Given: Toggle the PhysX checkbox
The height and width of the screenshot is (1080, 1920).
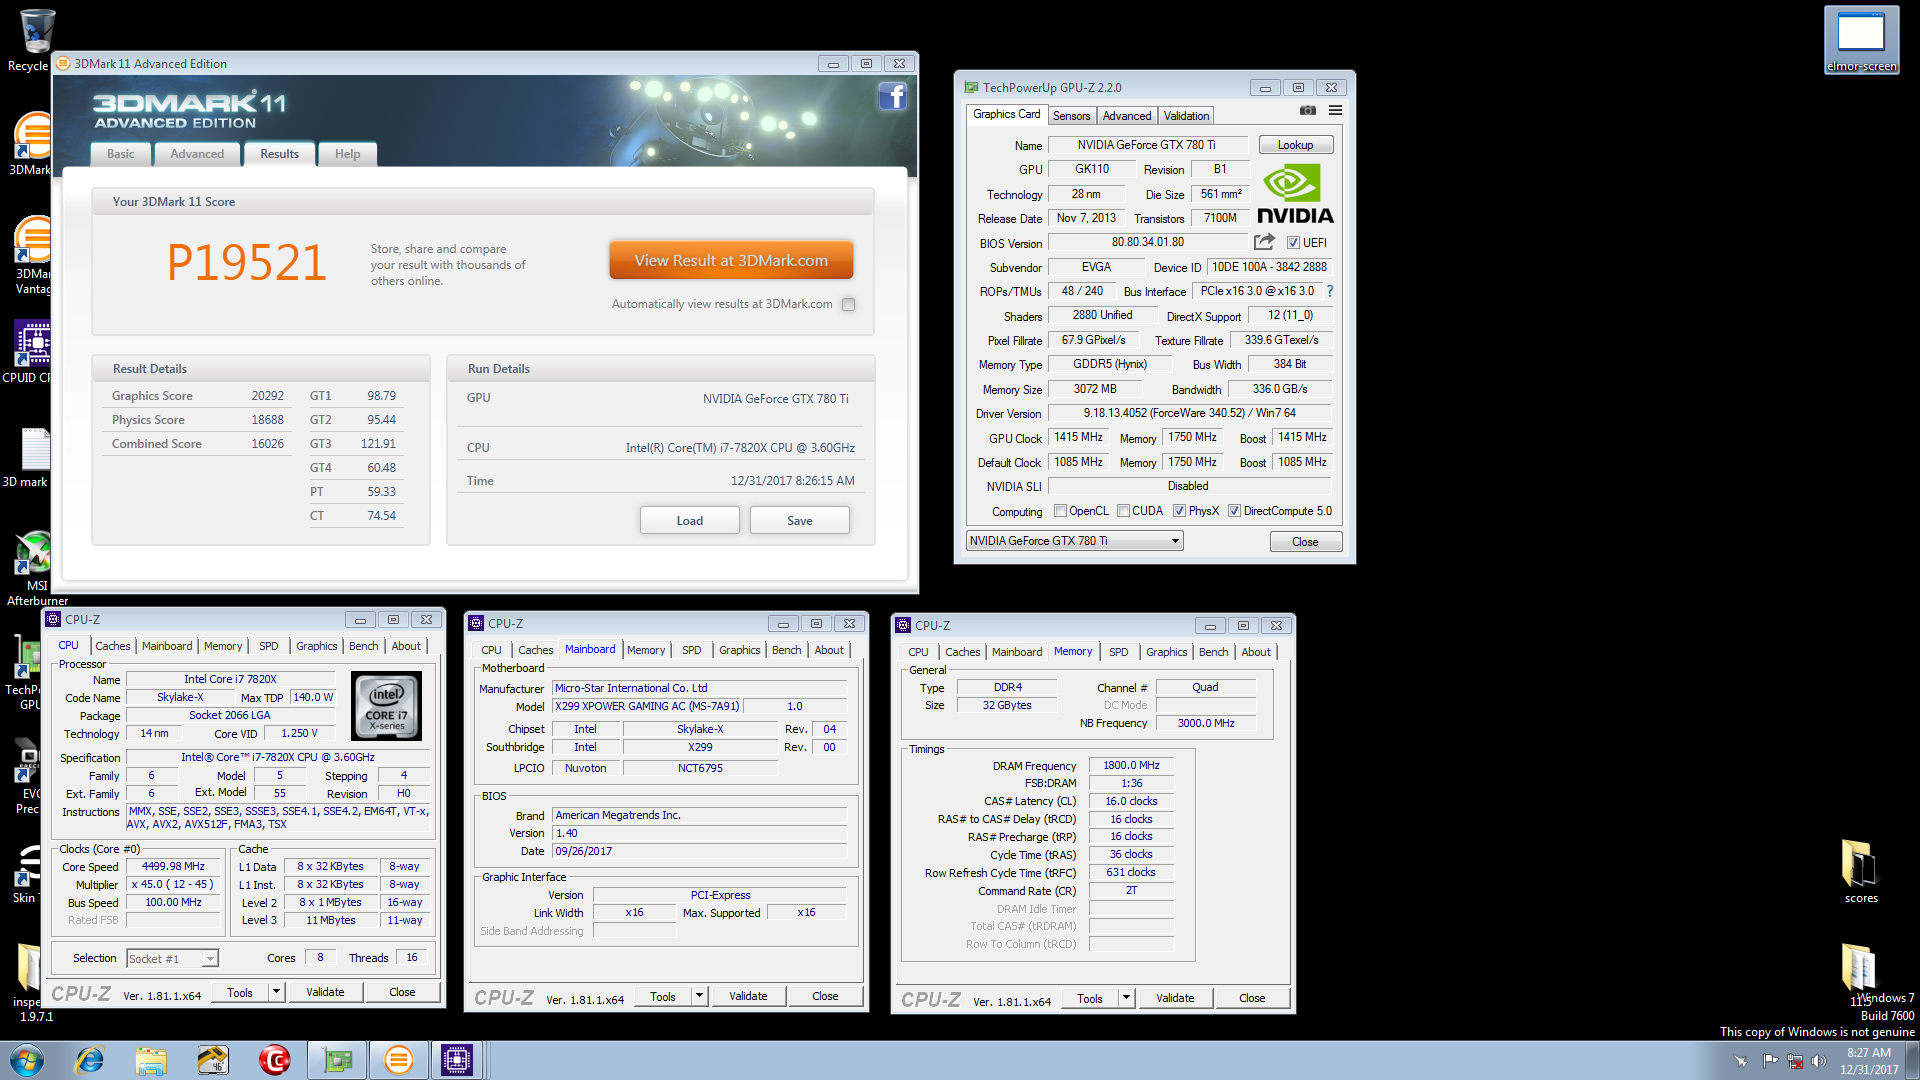Looking at the screenshot, I should pyautogui.click(x=1179, y=511).
